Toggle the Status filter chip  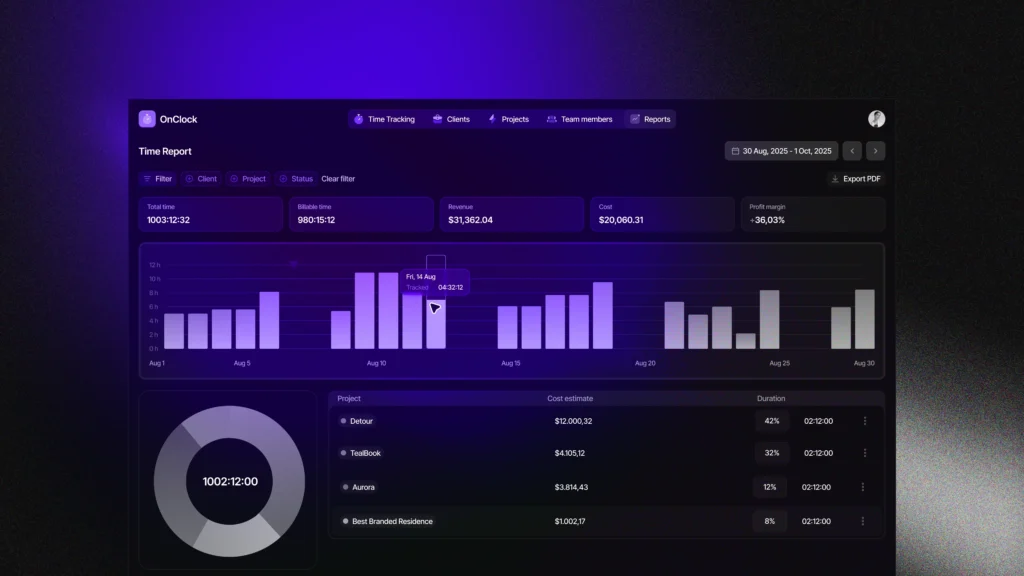(296, 179)
